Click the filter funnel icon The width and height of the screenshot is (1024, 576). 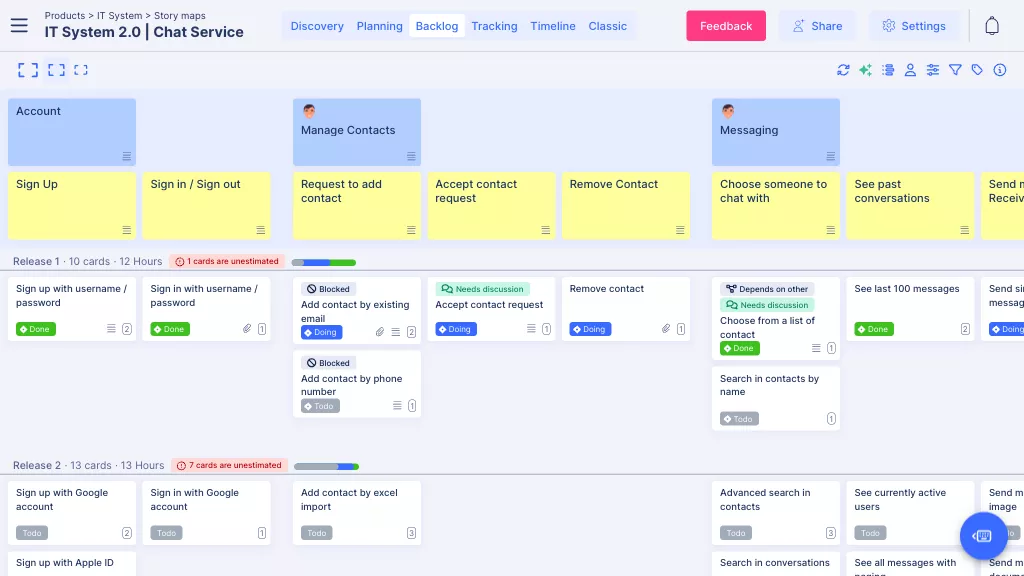point(955,70)
